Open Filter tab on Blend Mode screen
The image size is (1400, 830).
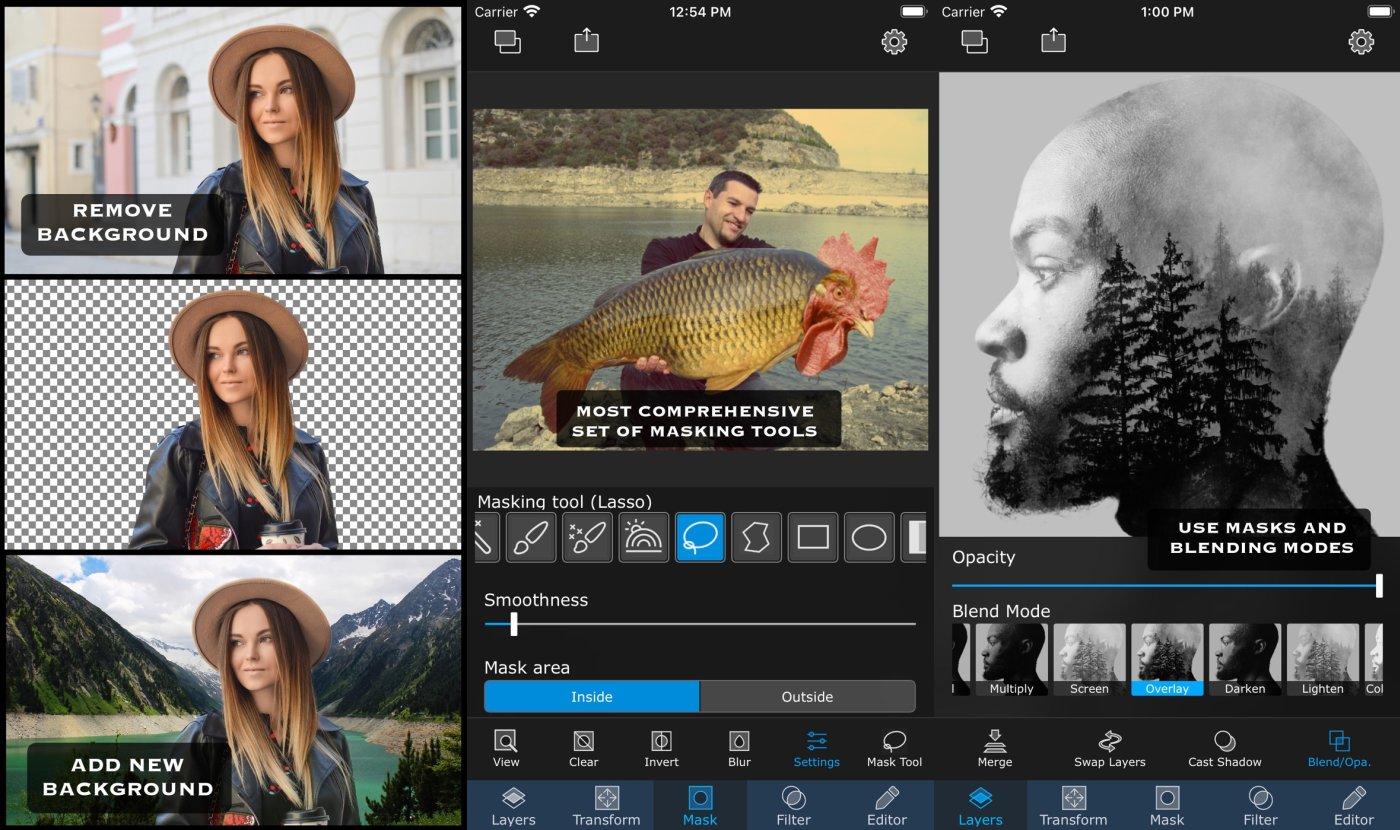pos(1261,806)
